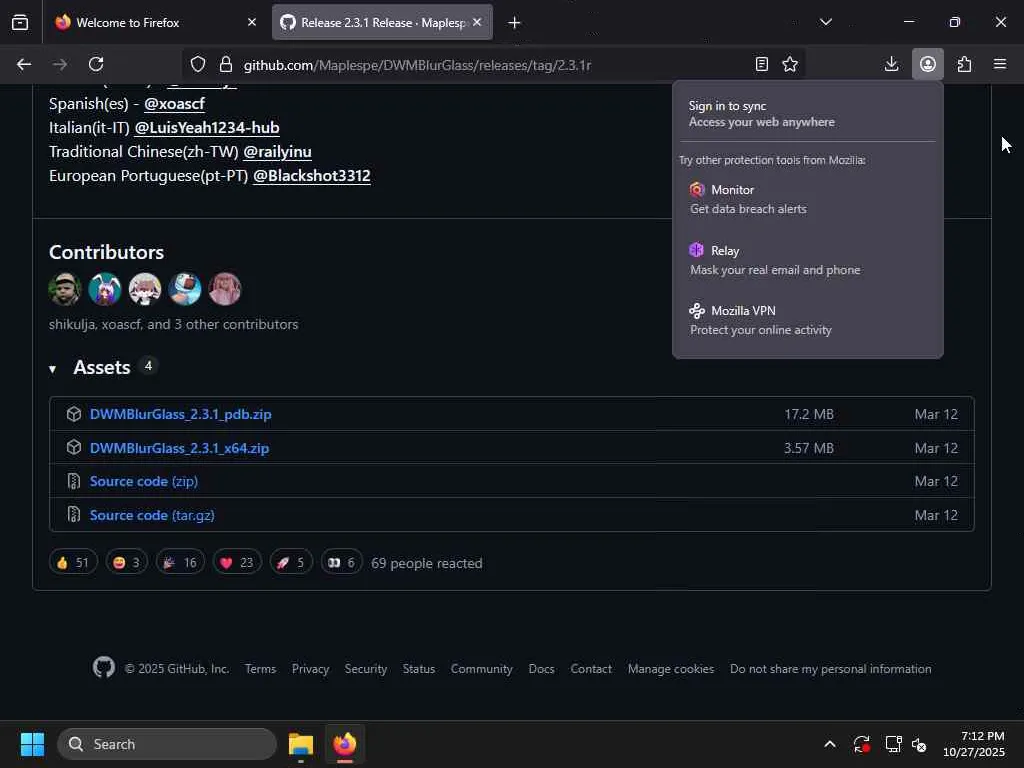Viewport: 1024px width, 768px height.
Task: Show hidden system tray icons chevron
Action: (829, 744)
